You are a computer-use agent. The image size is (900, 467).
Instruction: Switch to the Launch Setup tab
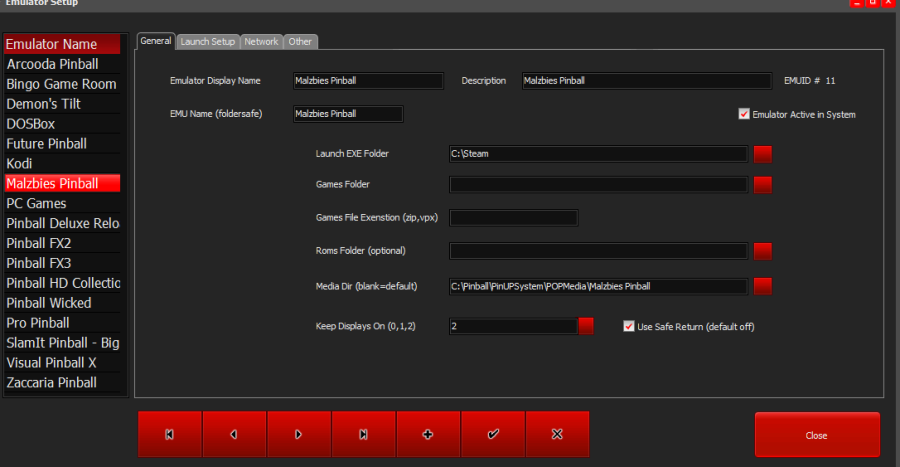pyautogui.click(x=208, y=41)
